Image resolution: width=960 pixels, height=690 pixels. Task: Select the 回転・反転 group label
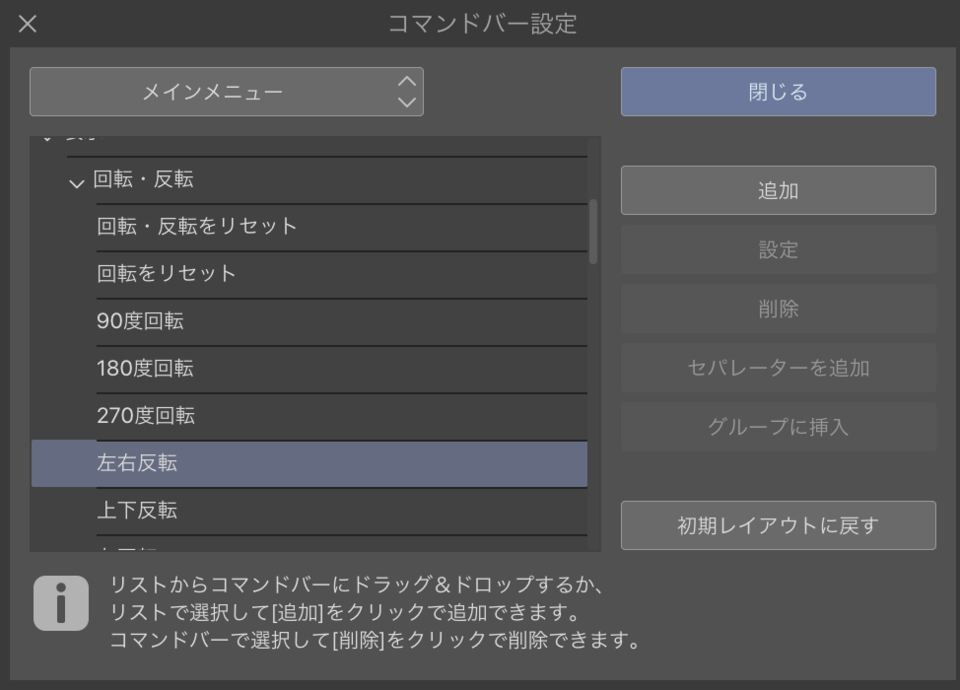[x=144, y=180]
